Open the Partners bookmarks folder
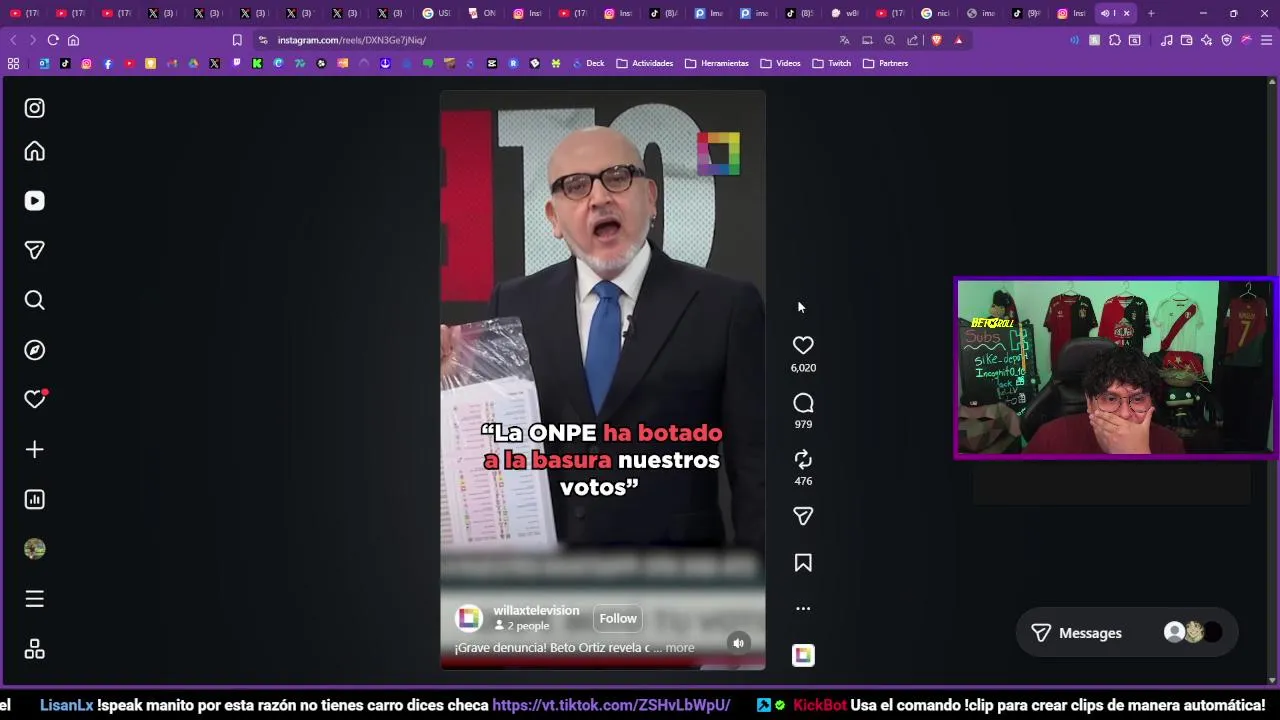The height and width of the screenshot is (720, 1280). tap(886, 63)
